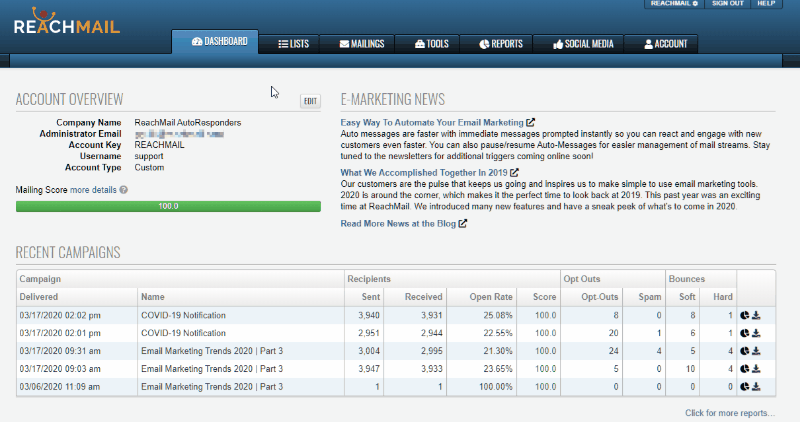800x422 pixels.
Task: Download report for 09:03 am Email Marketing Trends campaign
Action: pos(756,369)
